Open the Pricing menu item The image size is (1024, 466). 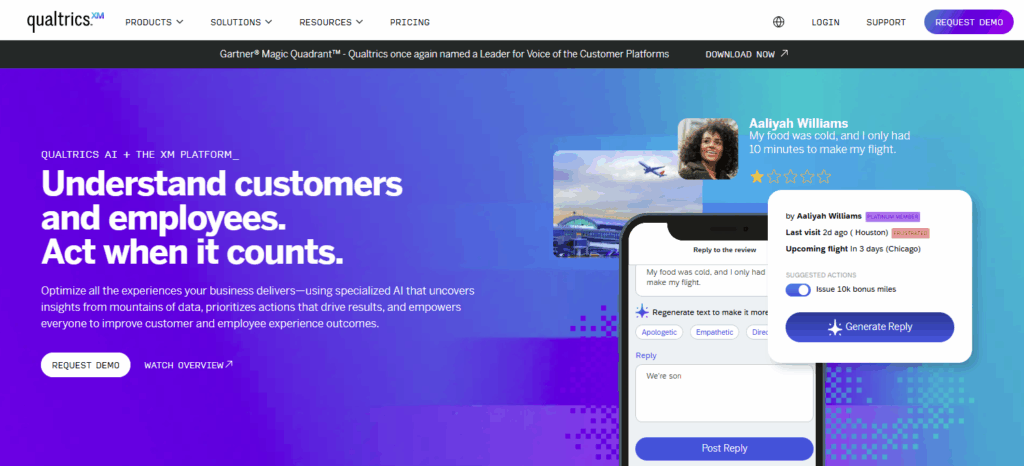click(x=409, y=22)
